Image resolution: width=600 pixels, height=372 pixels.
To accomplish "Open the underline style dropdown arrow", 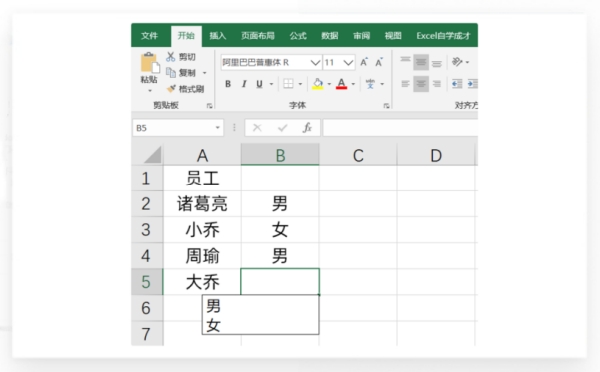I will (271, 84).
